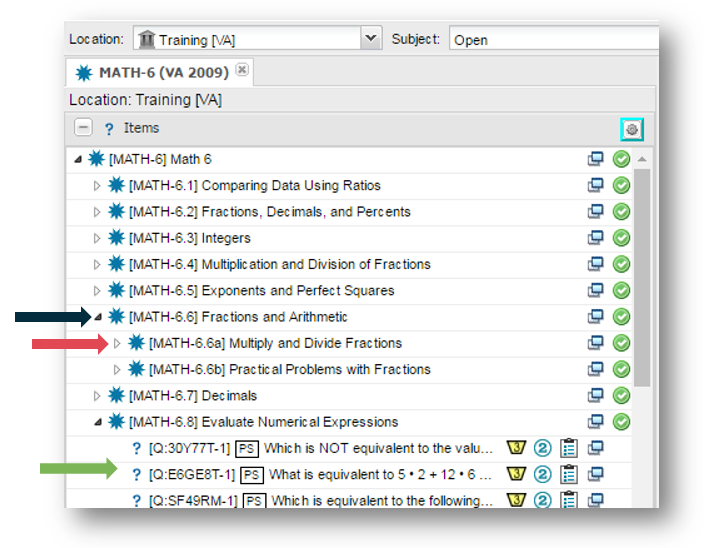Click the green check icon for MATH-6.1 row

point(621,186)
